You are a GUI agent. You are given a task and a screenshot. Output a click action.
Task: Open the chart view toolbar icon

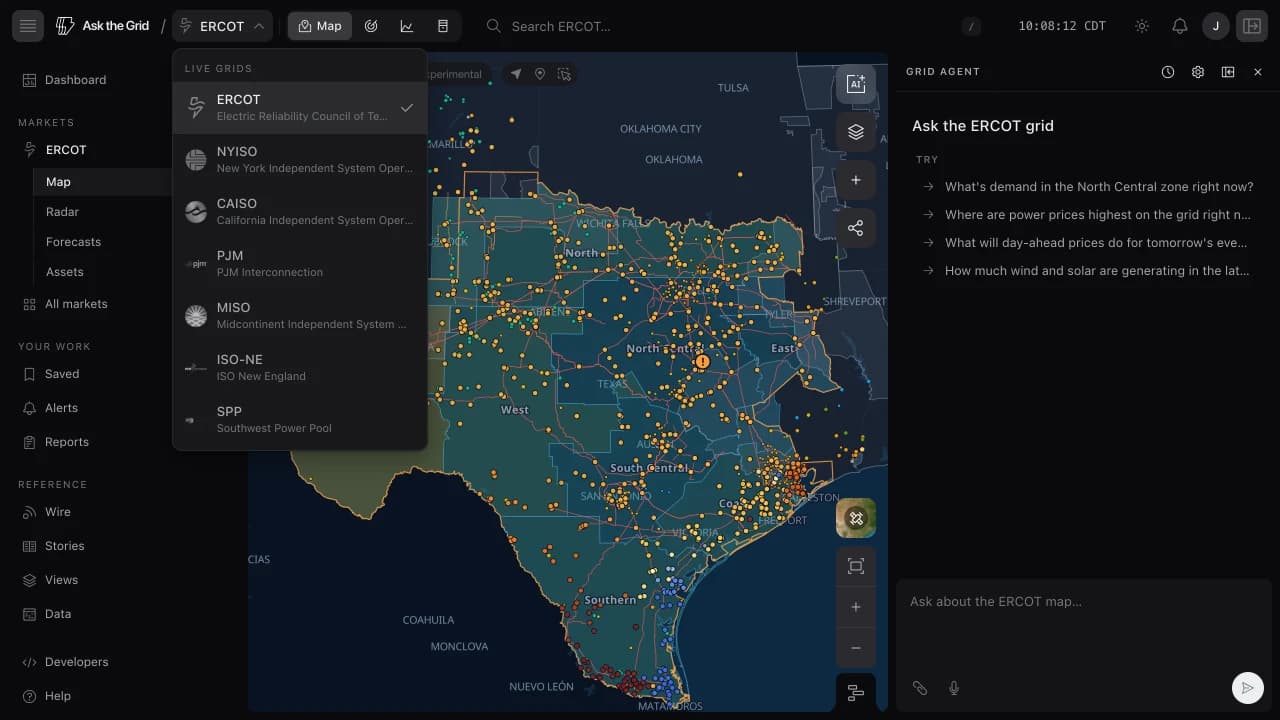click(407, 26)
